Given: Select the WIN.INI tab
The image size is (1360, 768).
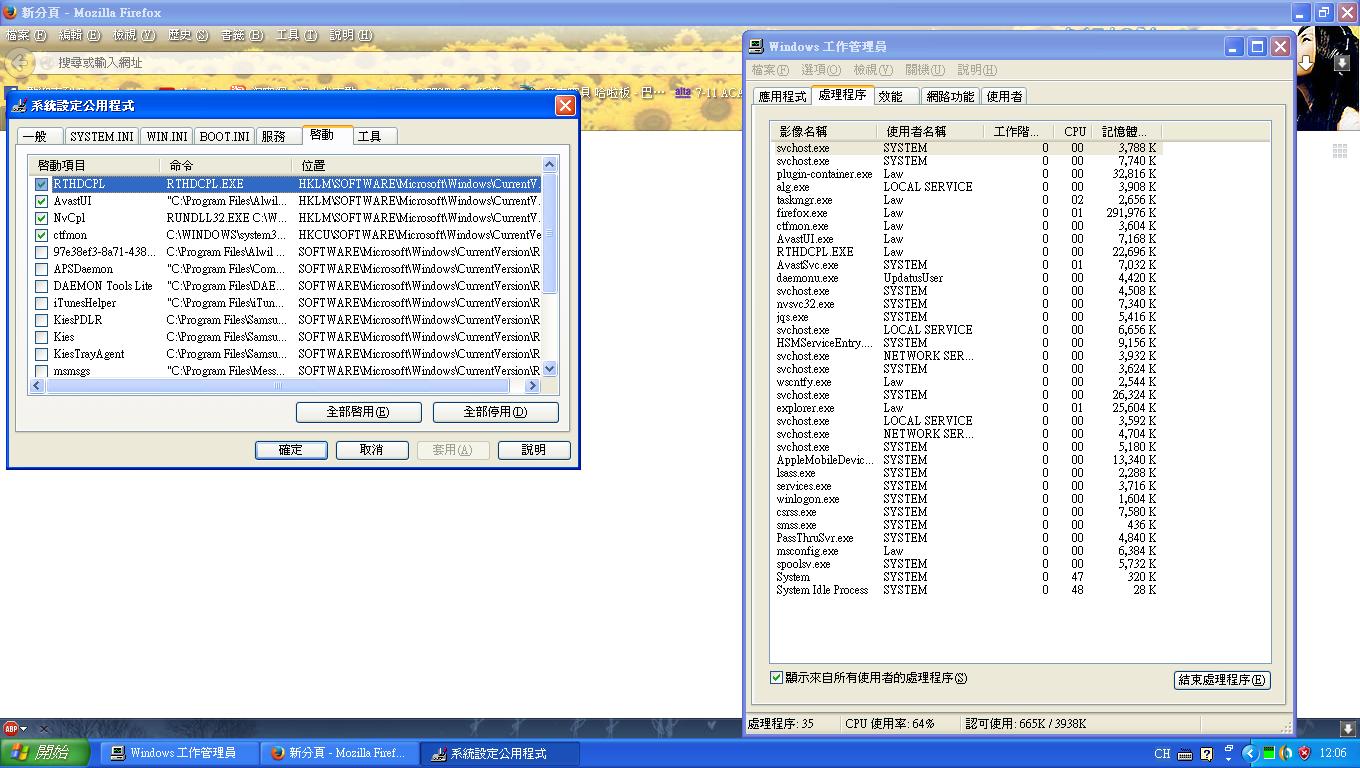Looking at the screenshot, I should (166, 136).
